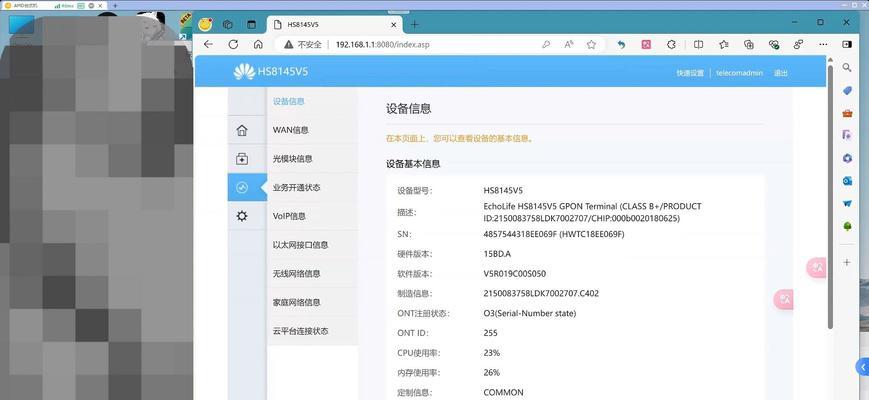Open the gear settings section icon
The image size is (869, 400).
click(x=242, y=216)
